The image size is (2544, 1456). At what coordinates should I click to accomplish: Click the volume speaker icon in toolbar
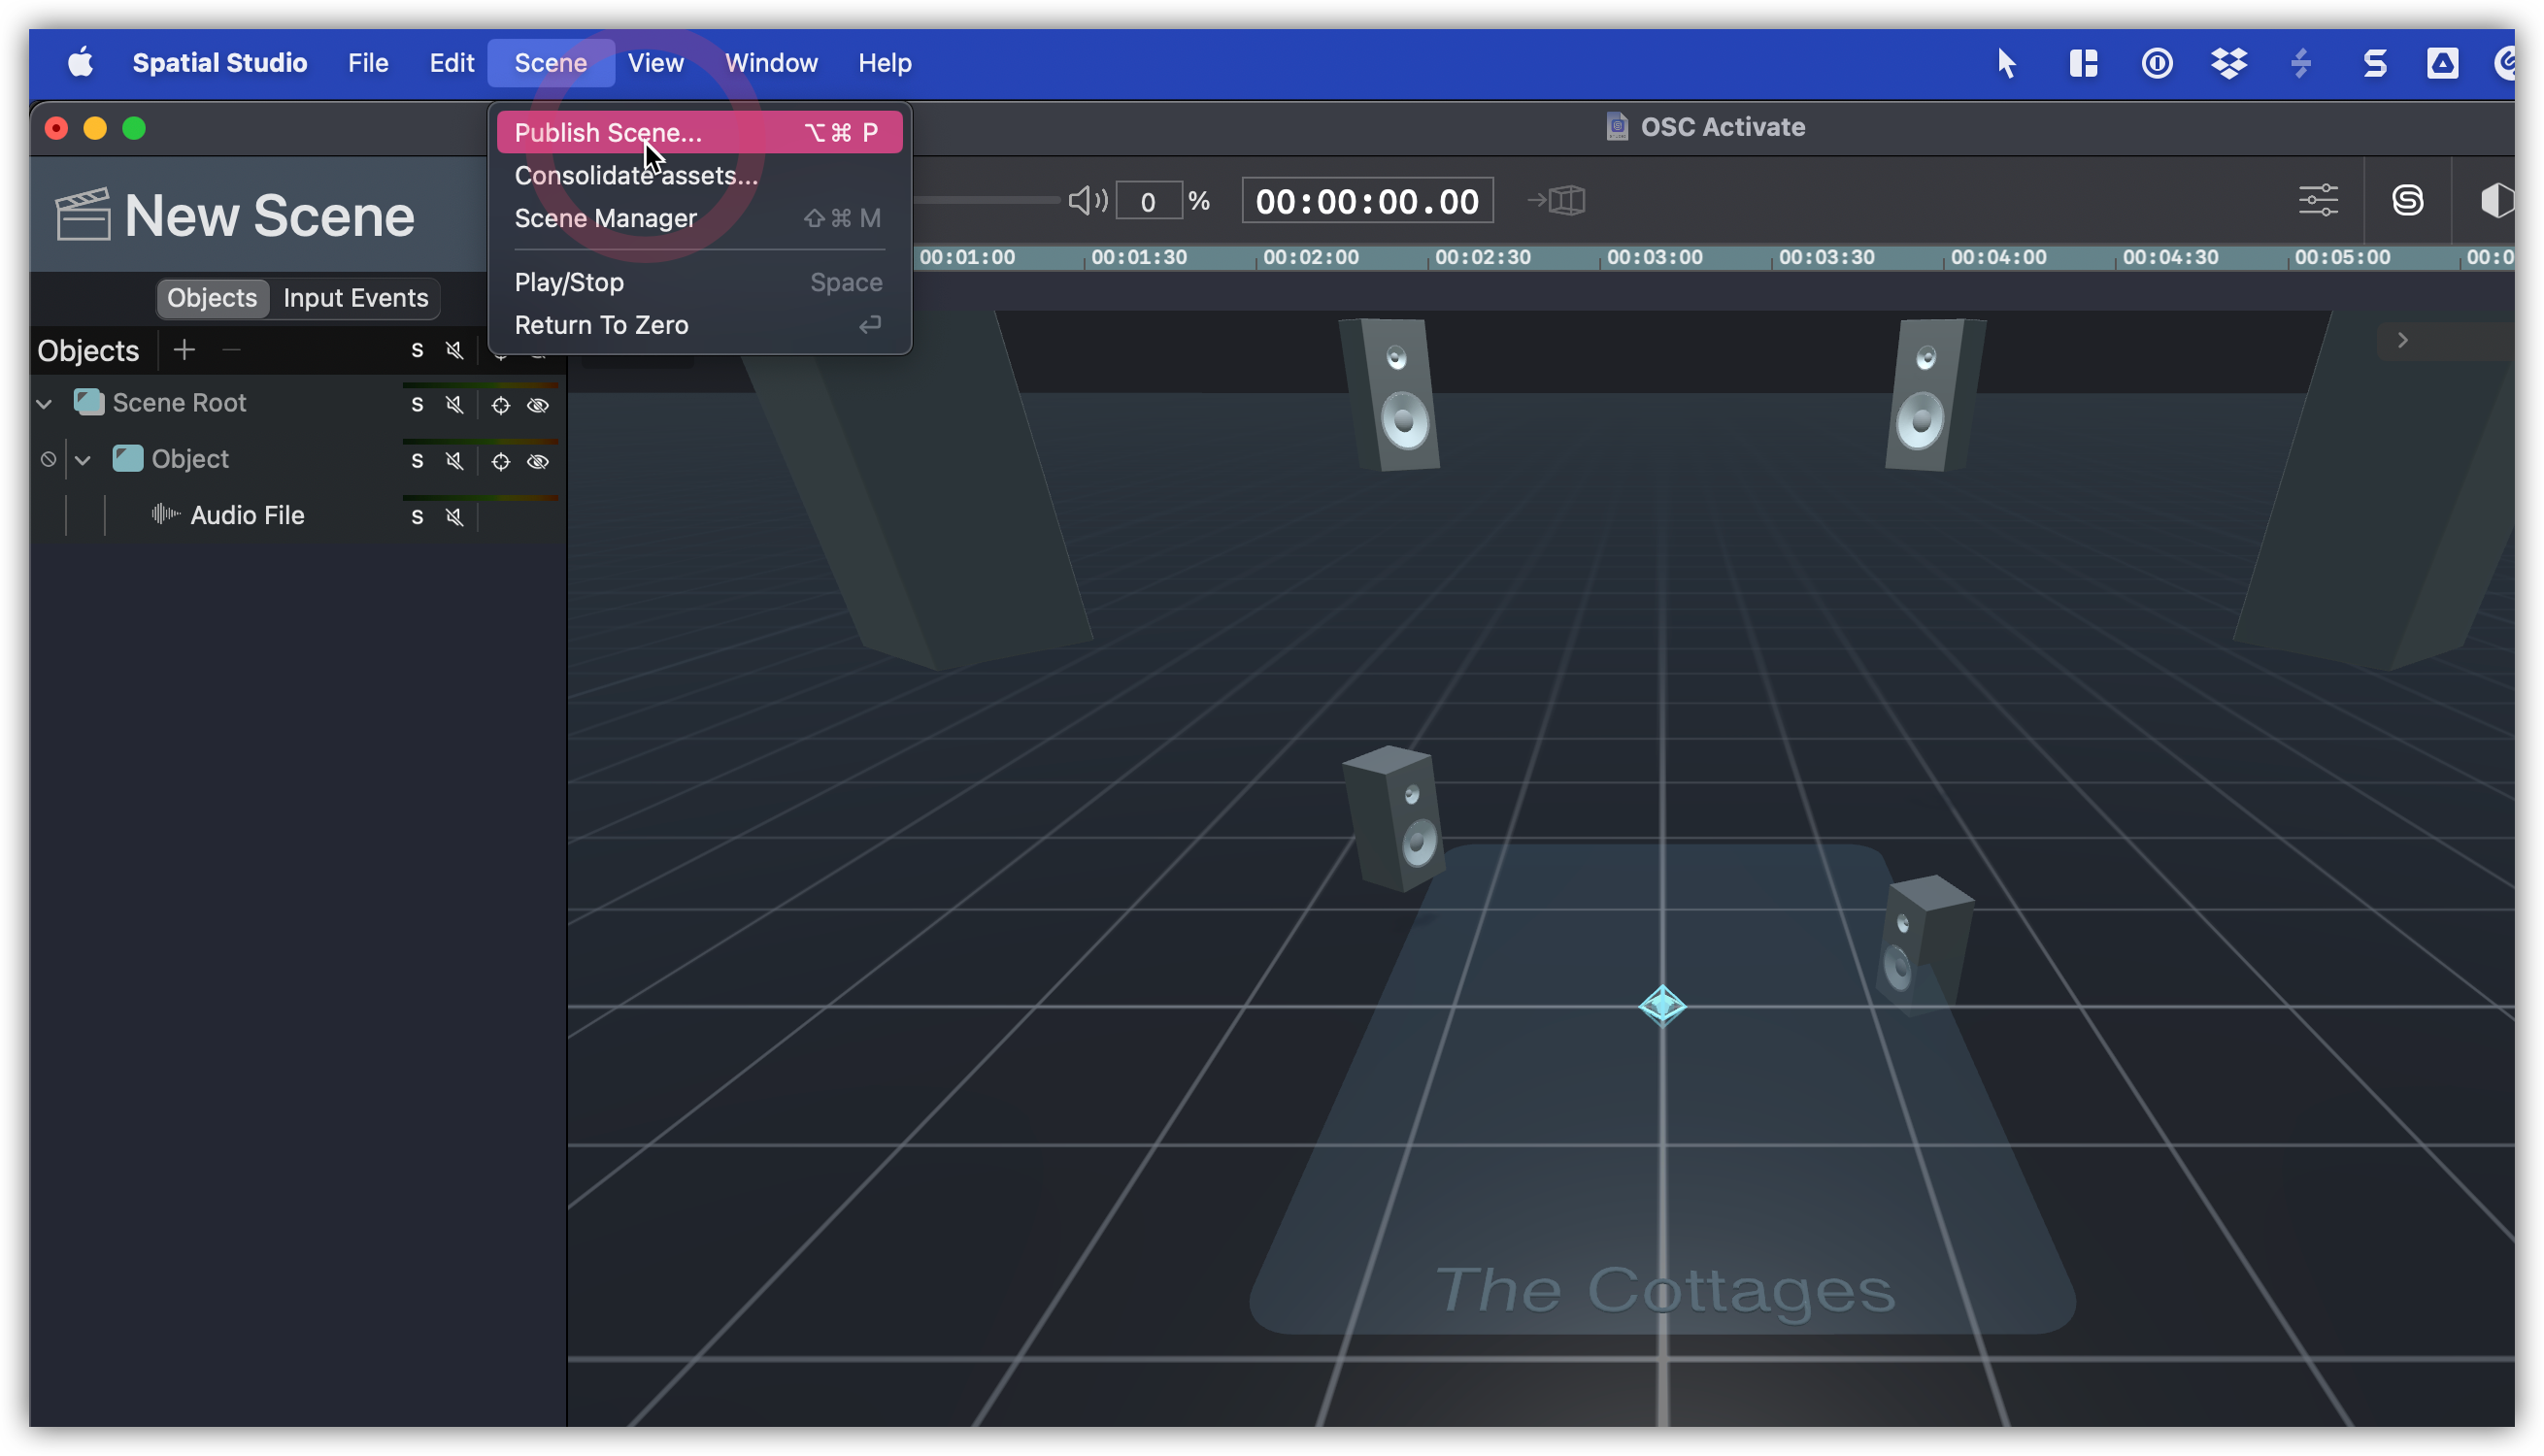click(1087, 201)
